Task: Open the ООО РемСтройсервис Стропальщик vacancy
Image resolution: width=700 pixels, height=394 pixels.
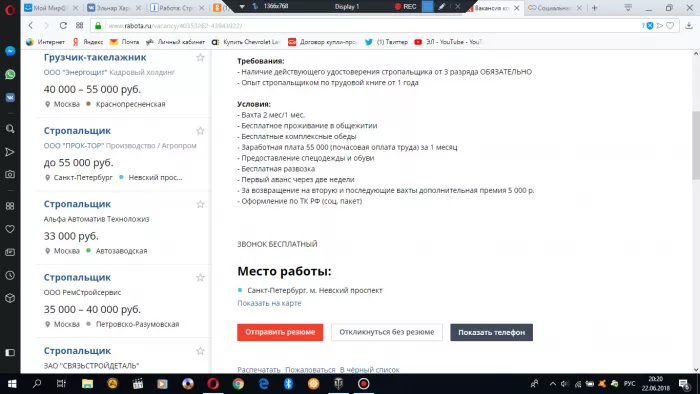Action: (77, 278)
